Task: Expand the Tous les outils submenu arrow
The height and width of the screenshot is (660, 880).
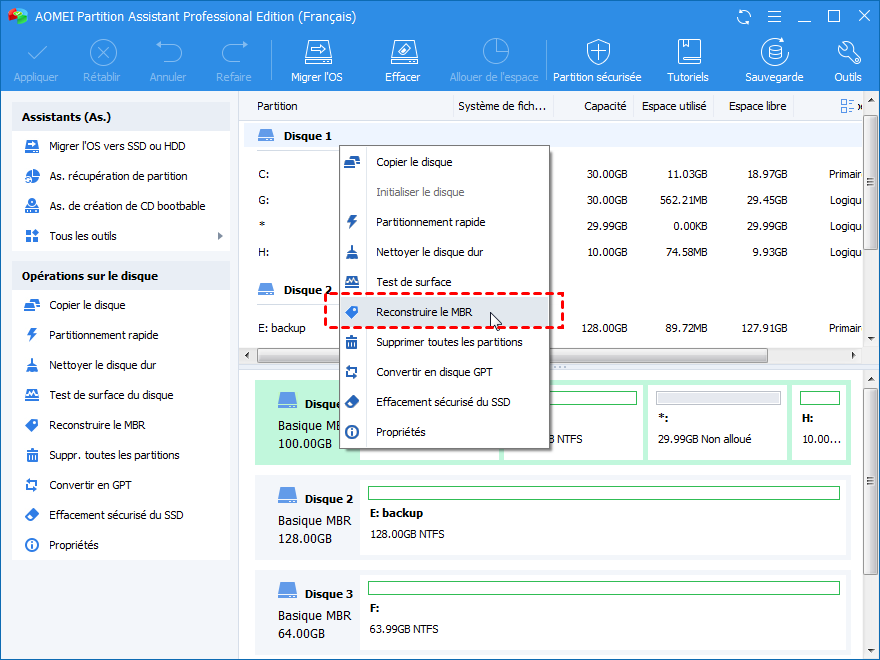Action: point(220,236)
